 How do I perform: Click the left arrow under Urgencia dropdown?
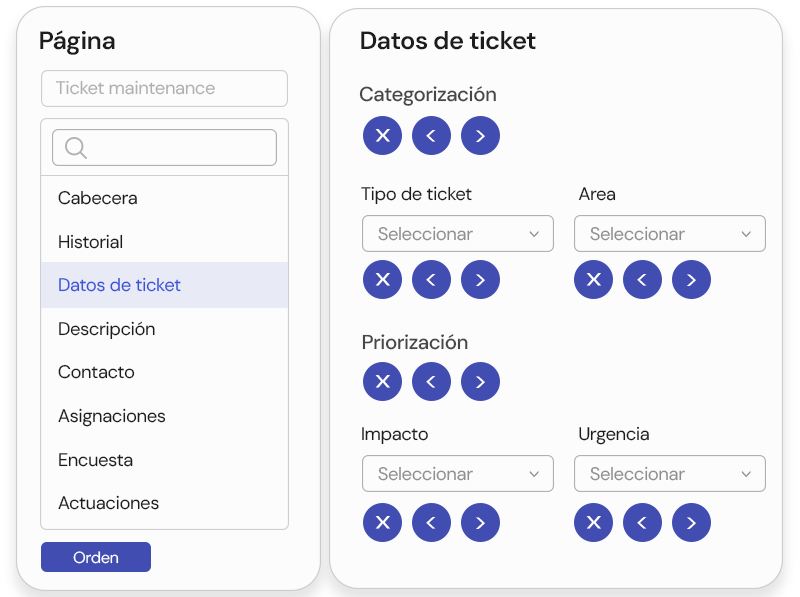coord(642,522)
